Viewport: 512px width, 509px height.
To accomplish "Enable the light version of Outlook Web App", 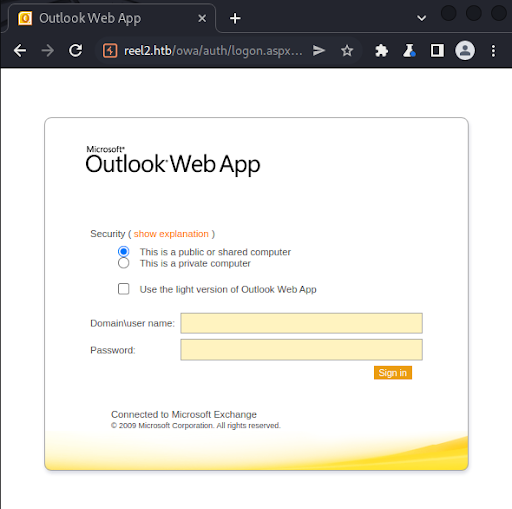I will coord(124,289).
